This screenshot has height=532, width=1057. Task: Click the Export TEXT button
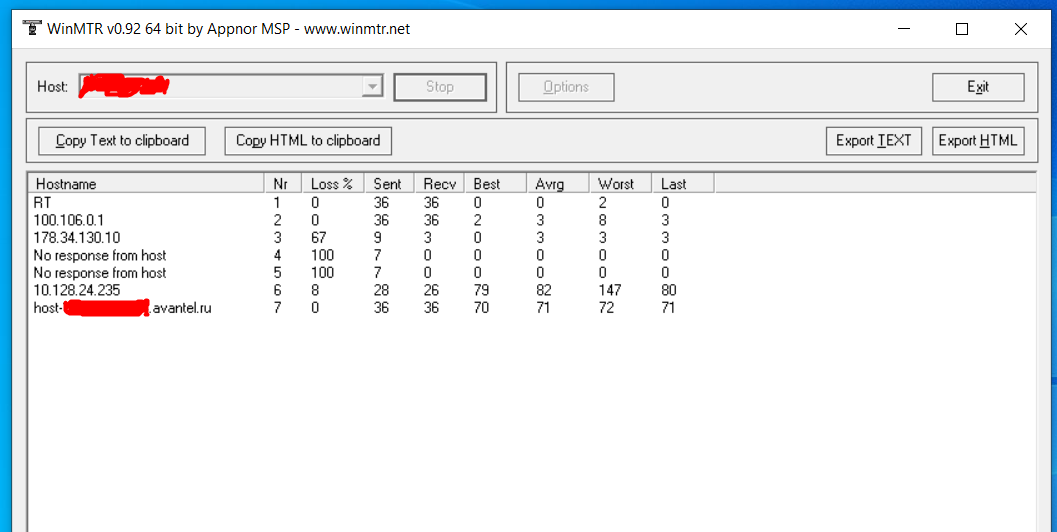874,141
